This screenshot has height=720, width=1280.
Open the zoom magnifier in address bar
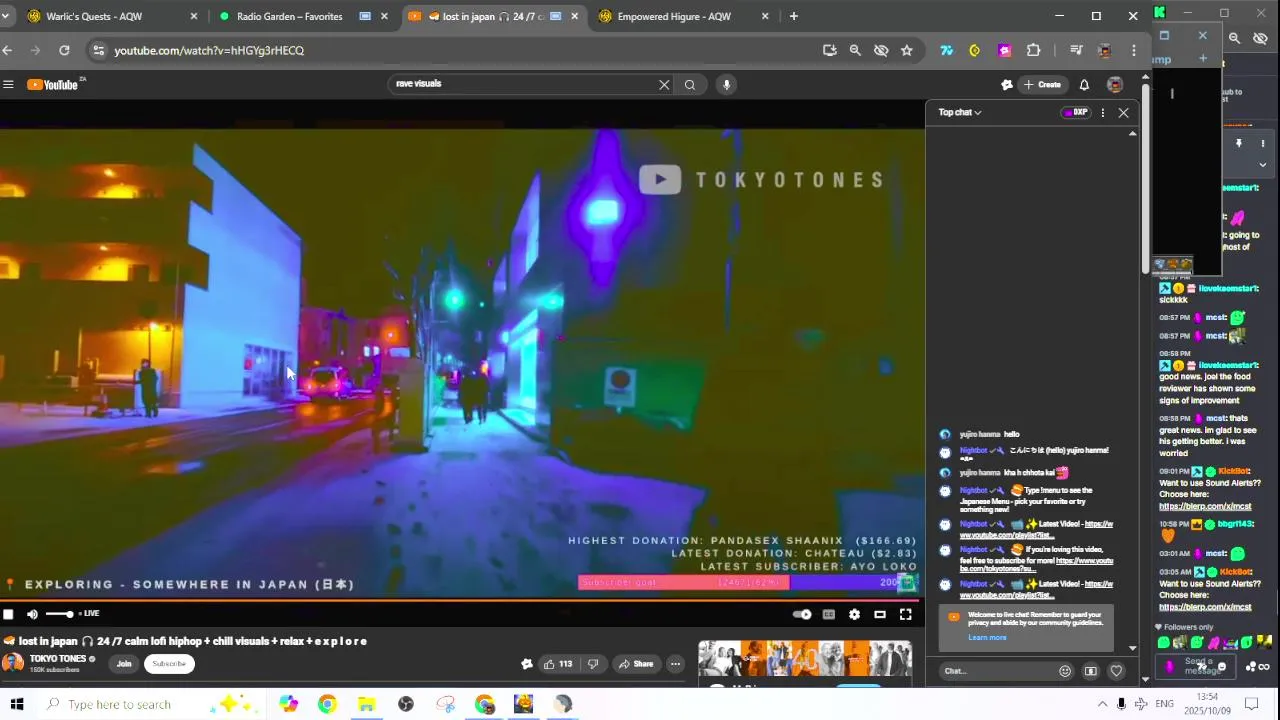[x=855, y=50]
